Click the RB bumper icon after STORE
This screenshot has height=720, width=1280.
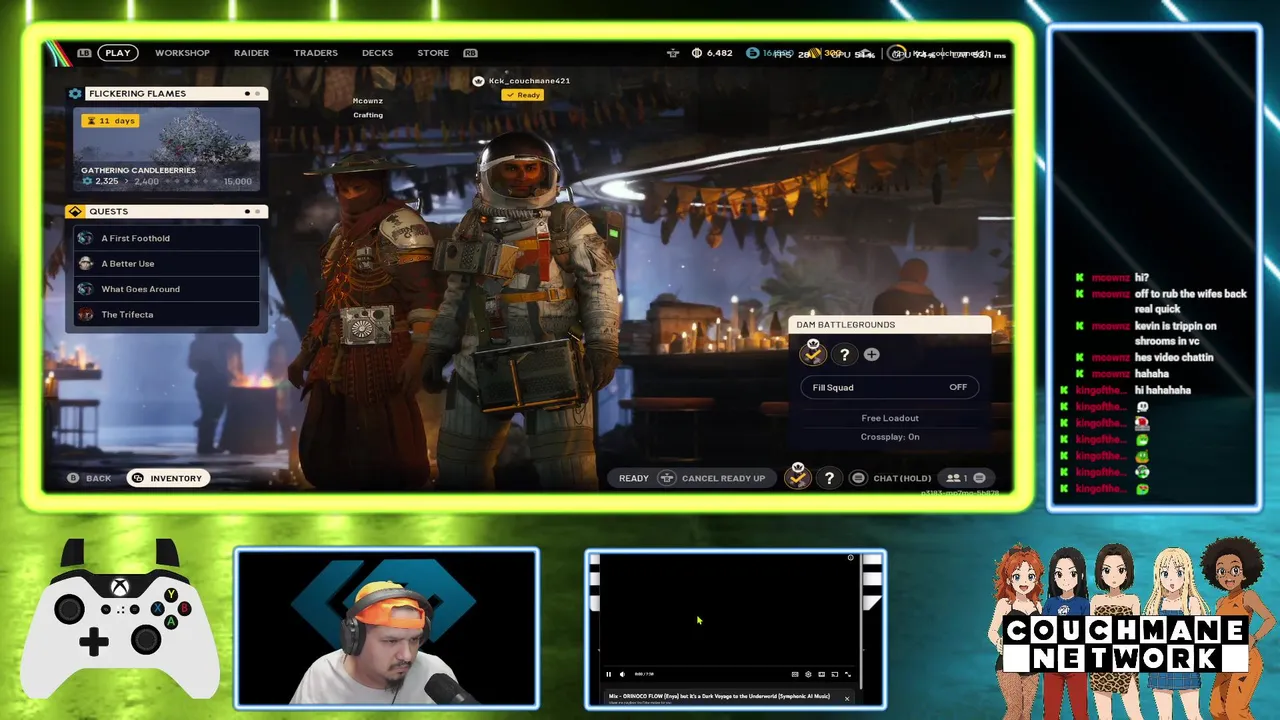470,53
